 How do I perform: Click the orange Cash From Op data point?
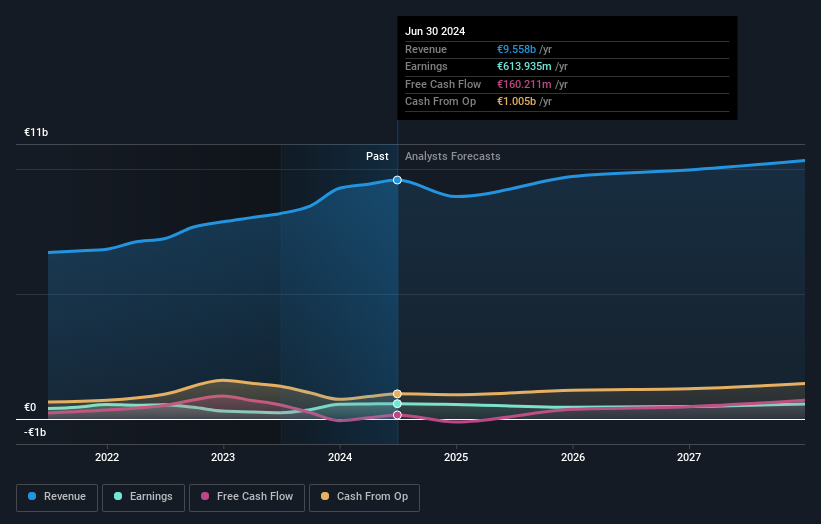397,394
